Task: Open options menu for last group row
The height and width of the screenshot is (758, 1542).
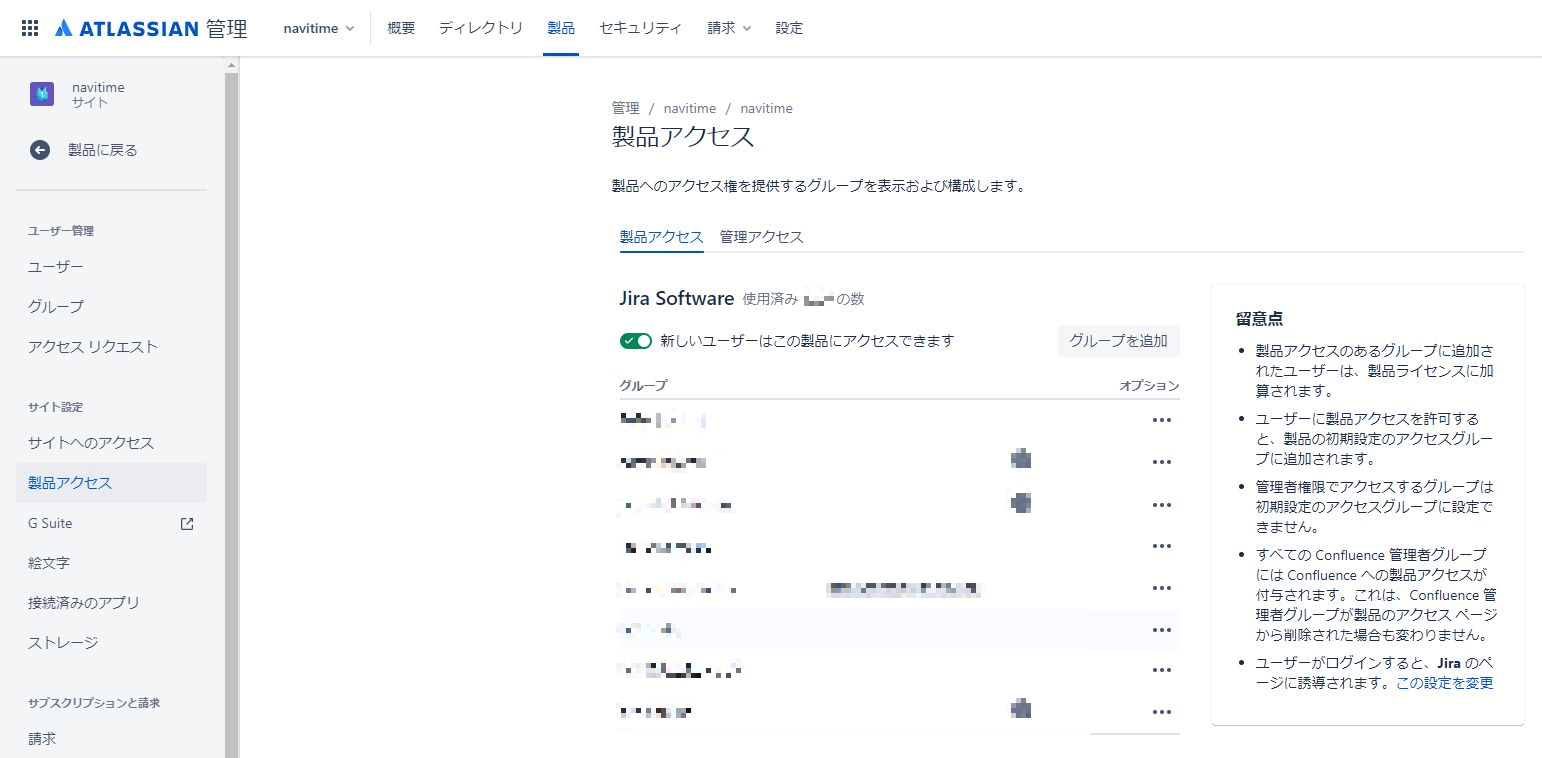Action: pos(1161,712)
